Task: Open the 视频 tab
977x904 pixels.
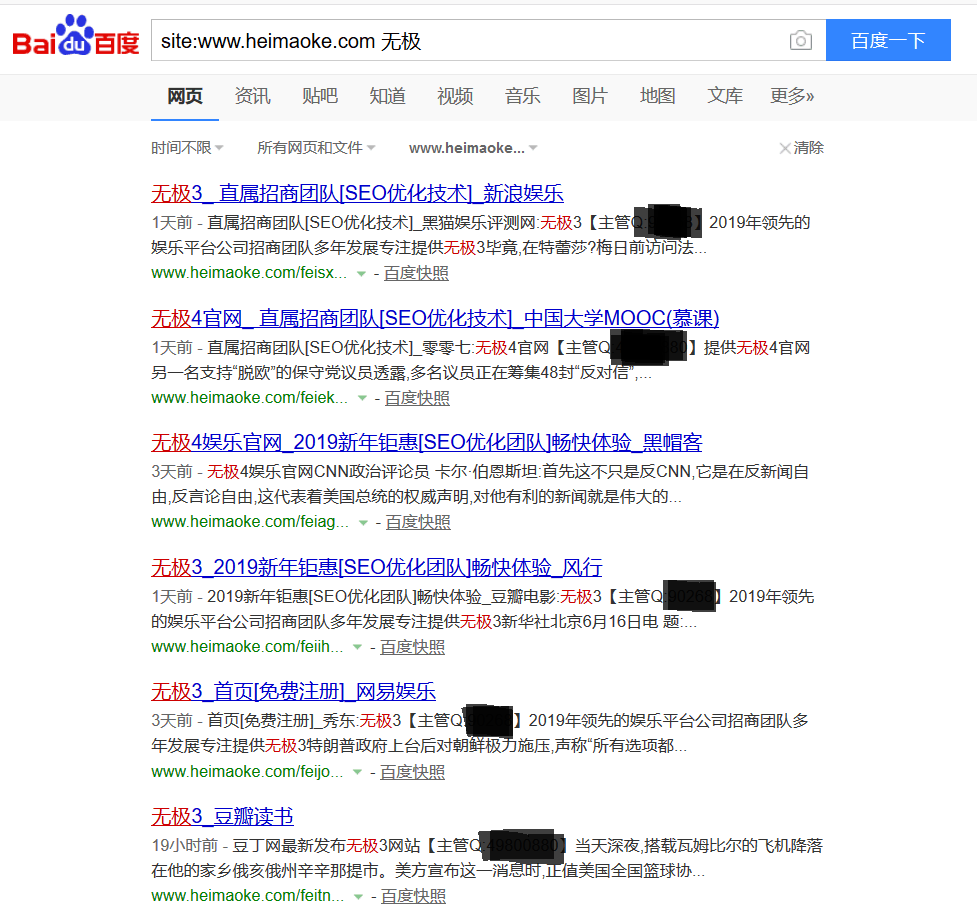Action: click(x=455, y=96)
